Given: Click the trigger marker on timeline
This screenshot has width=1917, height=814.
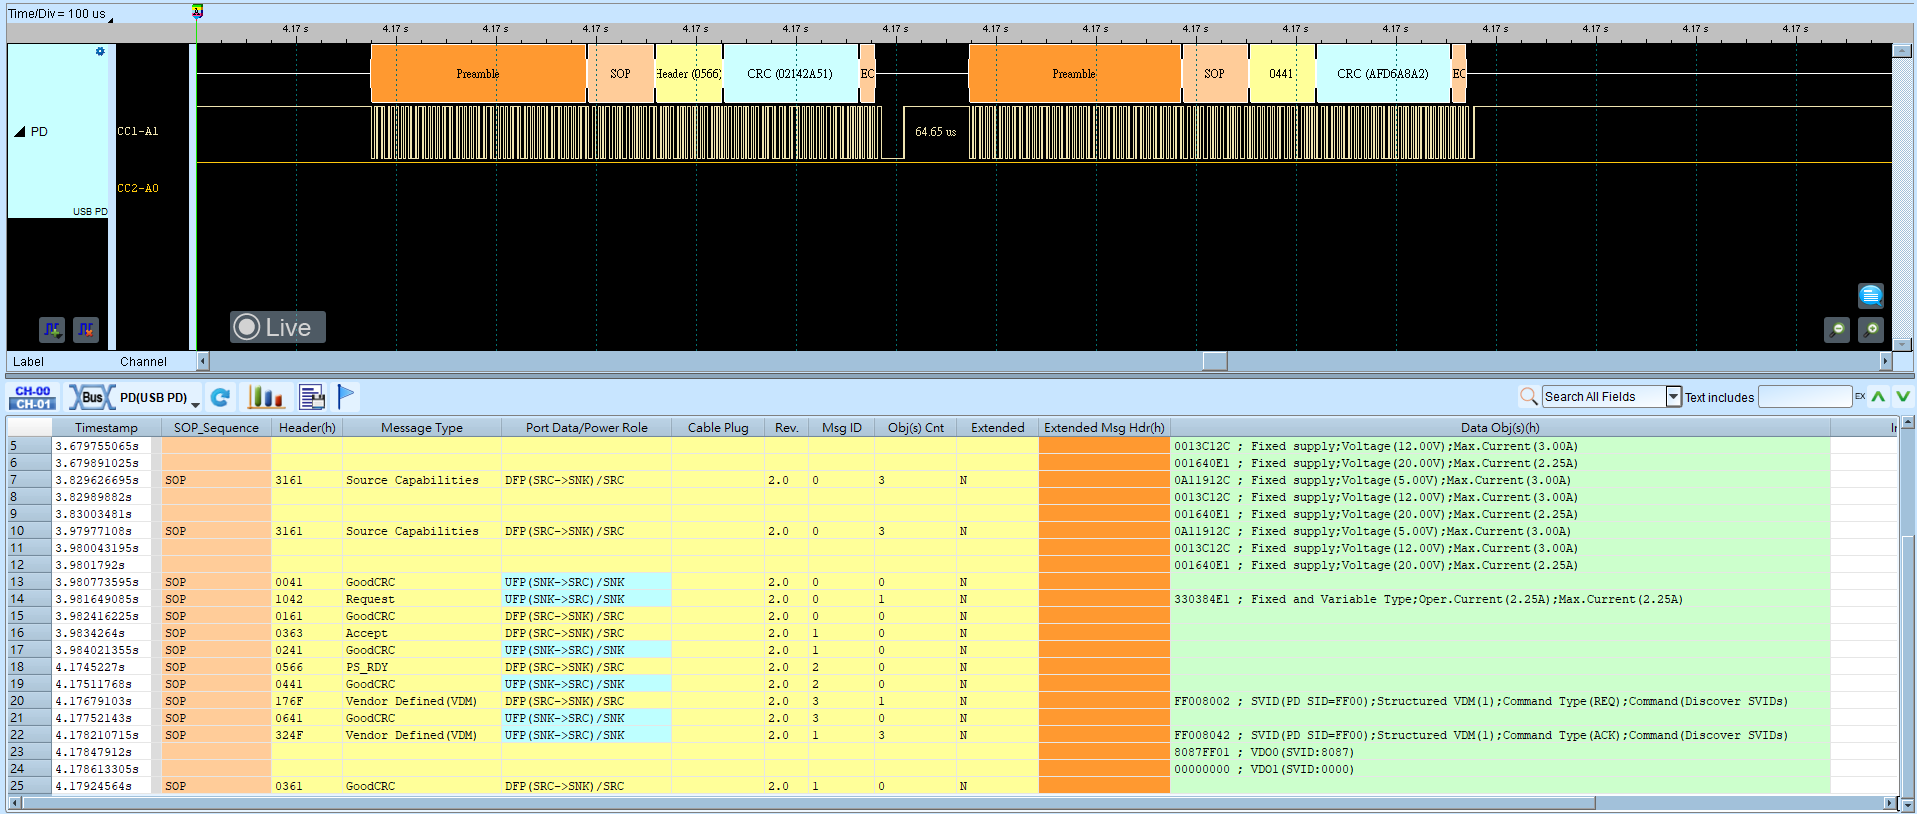Looking at the screenshot, I should click(197, 12).
